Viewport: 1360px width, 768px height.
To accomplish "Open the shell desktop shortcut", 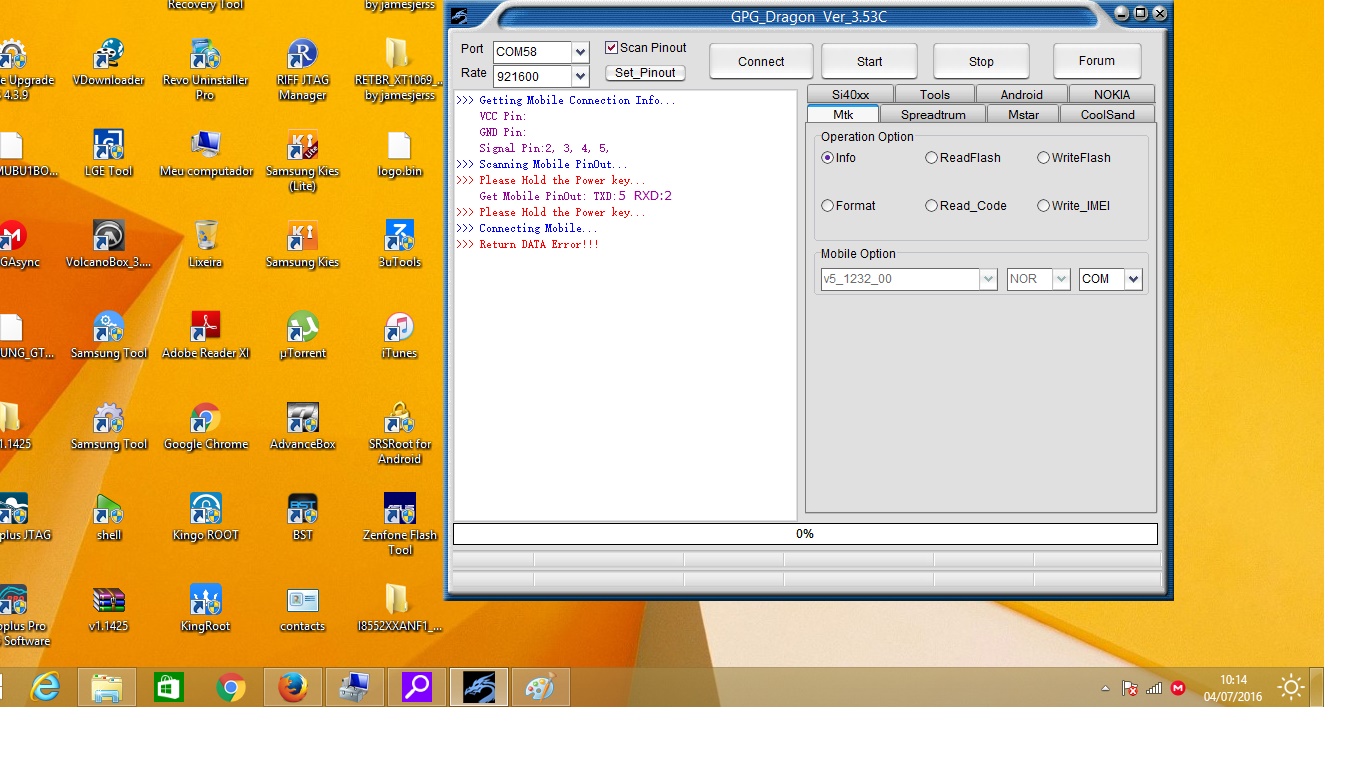I will coord(108,517).
